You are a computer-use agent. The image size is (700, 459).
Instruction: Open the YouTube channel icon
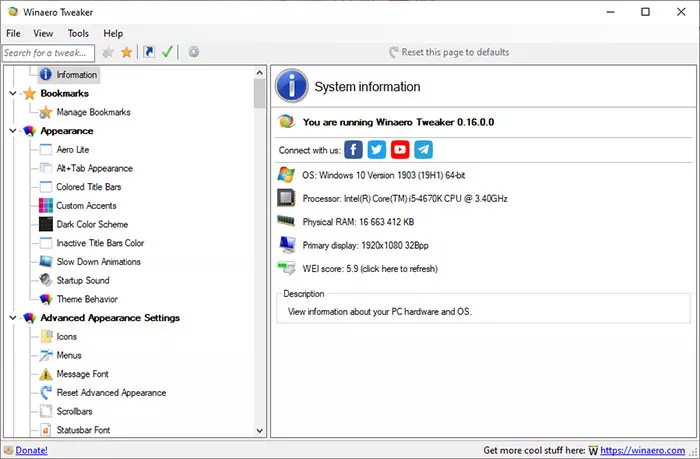(x=400, y=150)
